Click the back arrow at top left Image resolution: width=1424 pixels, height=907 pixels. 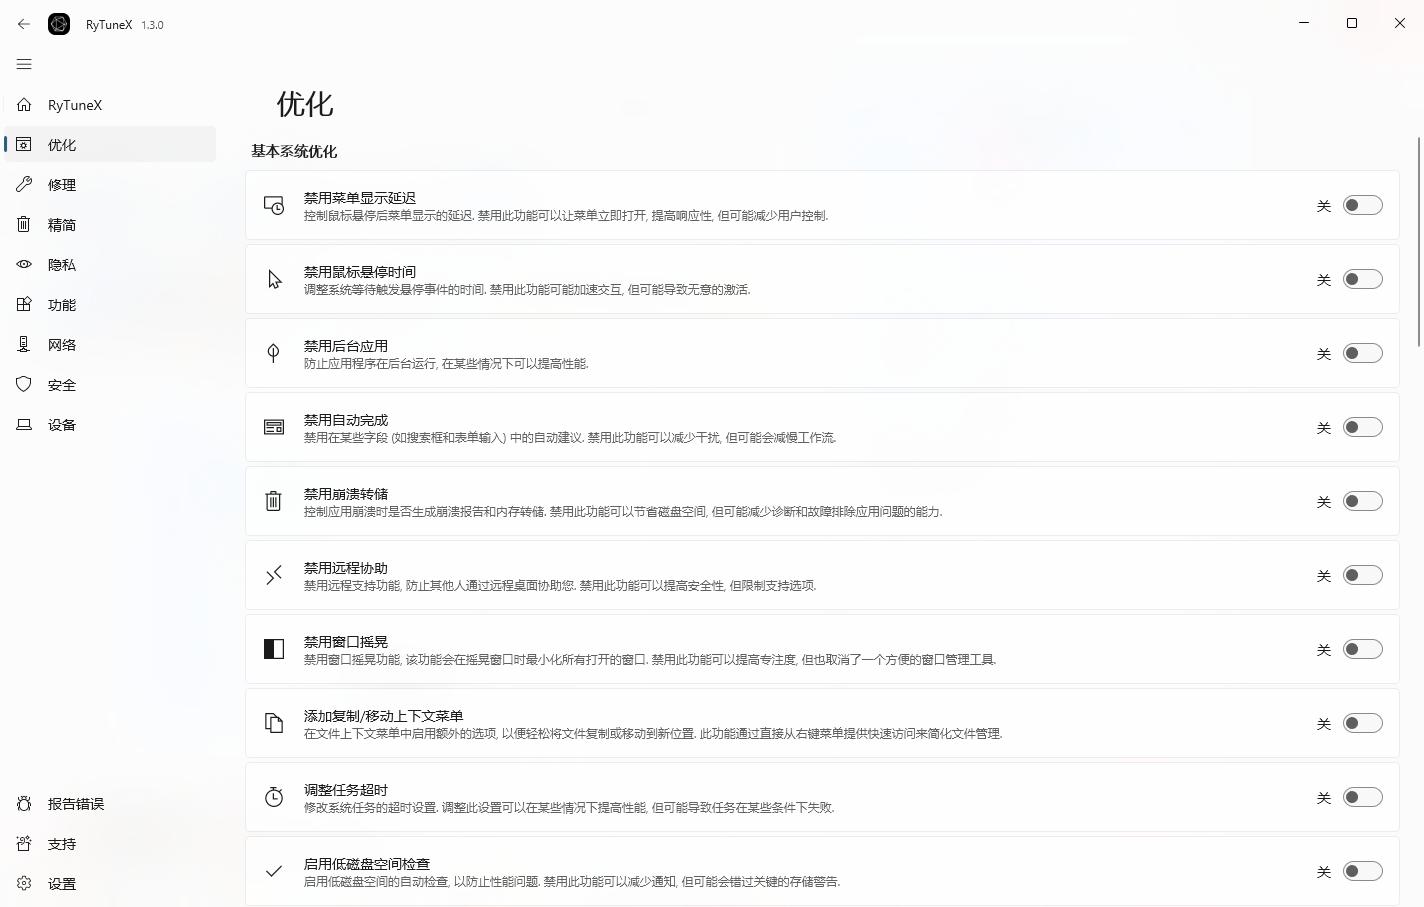coord(23,24)
